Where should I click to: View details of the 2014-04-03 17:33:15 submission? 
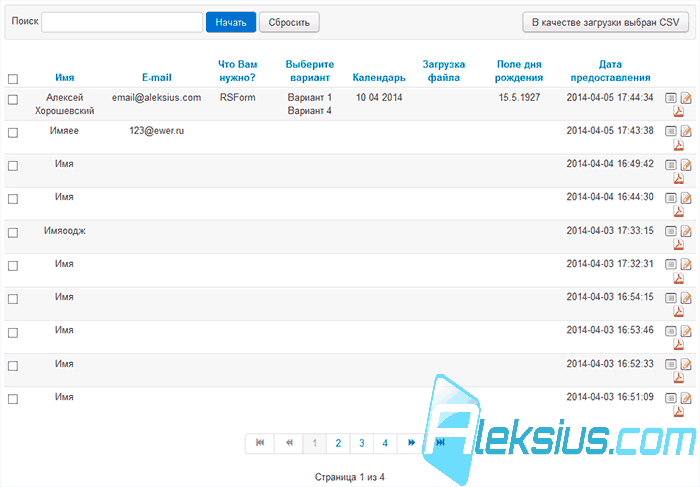click(x=671, y=231)
